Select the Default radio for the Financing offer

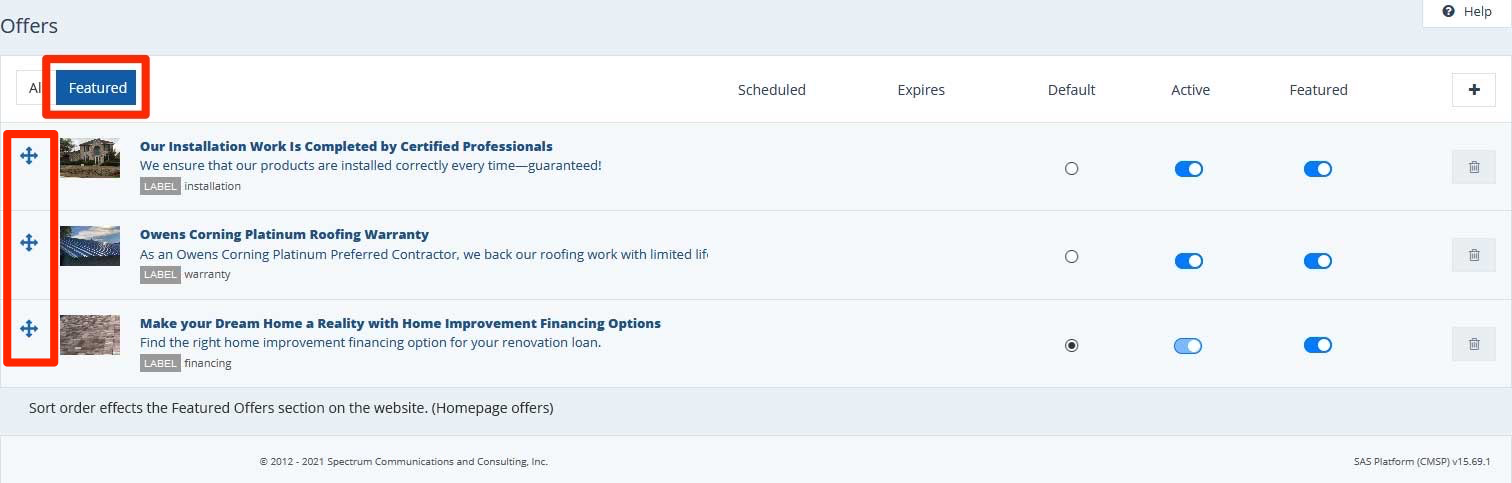pos(1072,345)
